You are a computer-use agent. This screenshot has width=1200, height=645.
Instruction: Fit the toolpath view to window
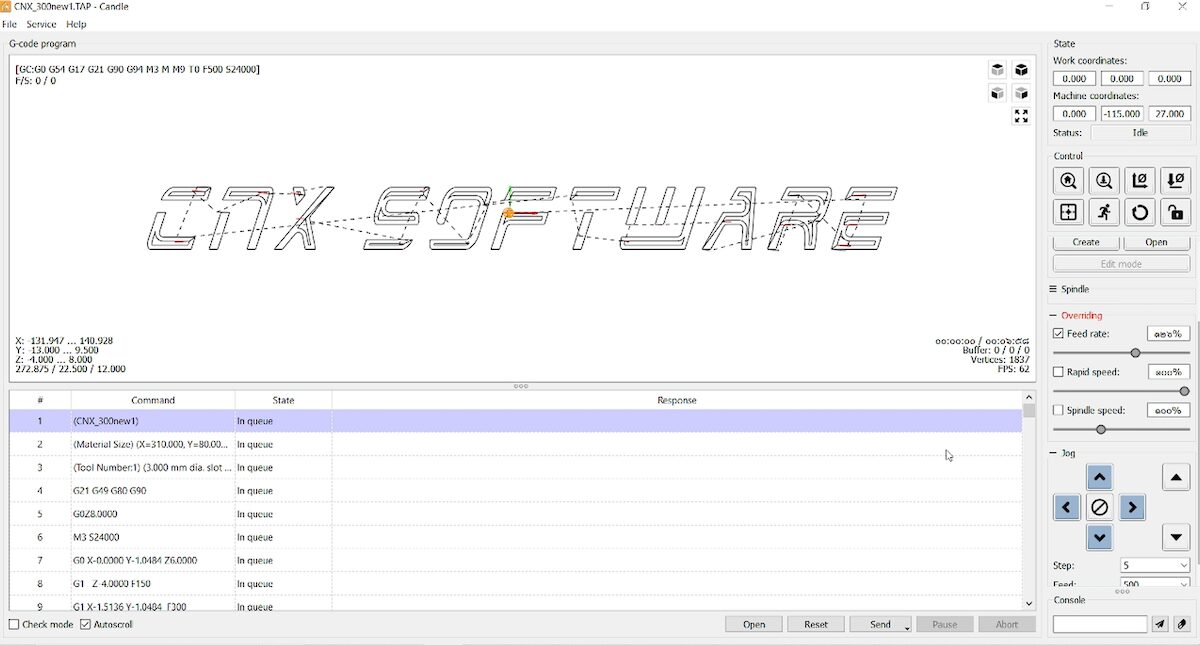[x=1021, y=117]
